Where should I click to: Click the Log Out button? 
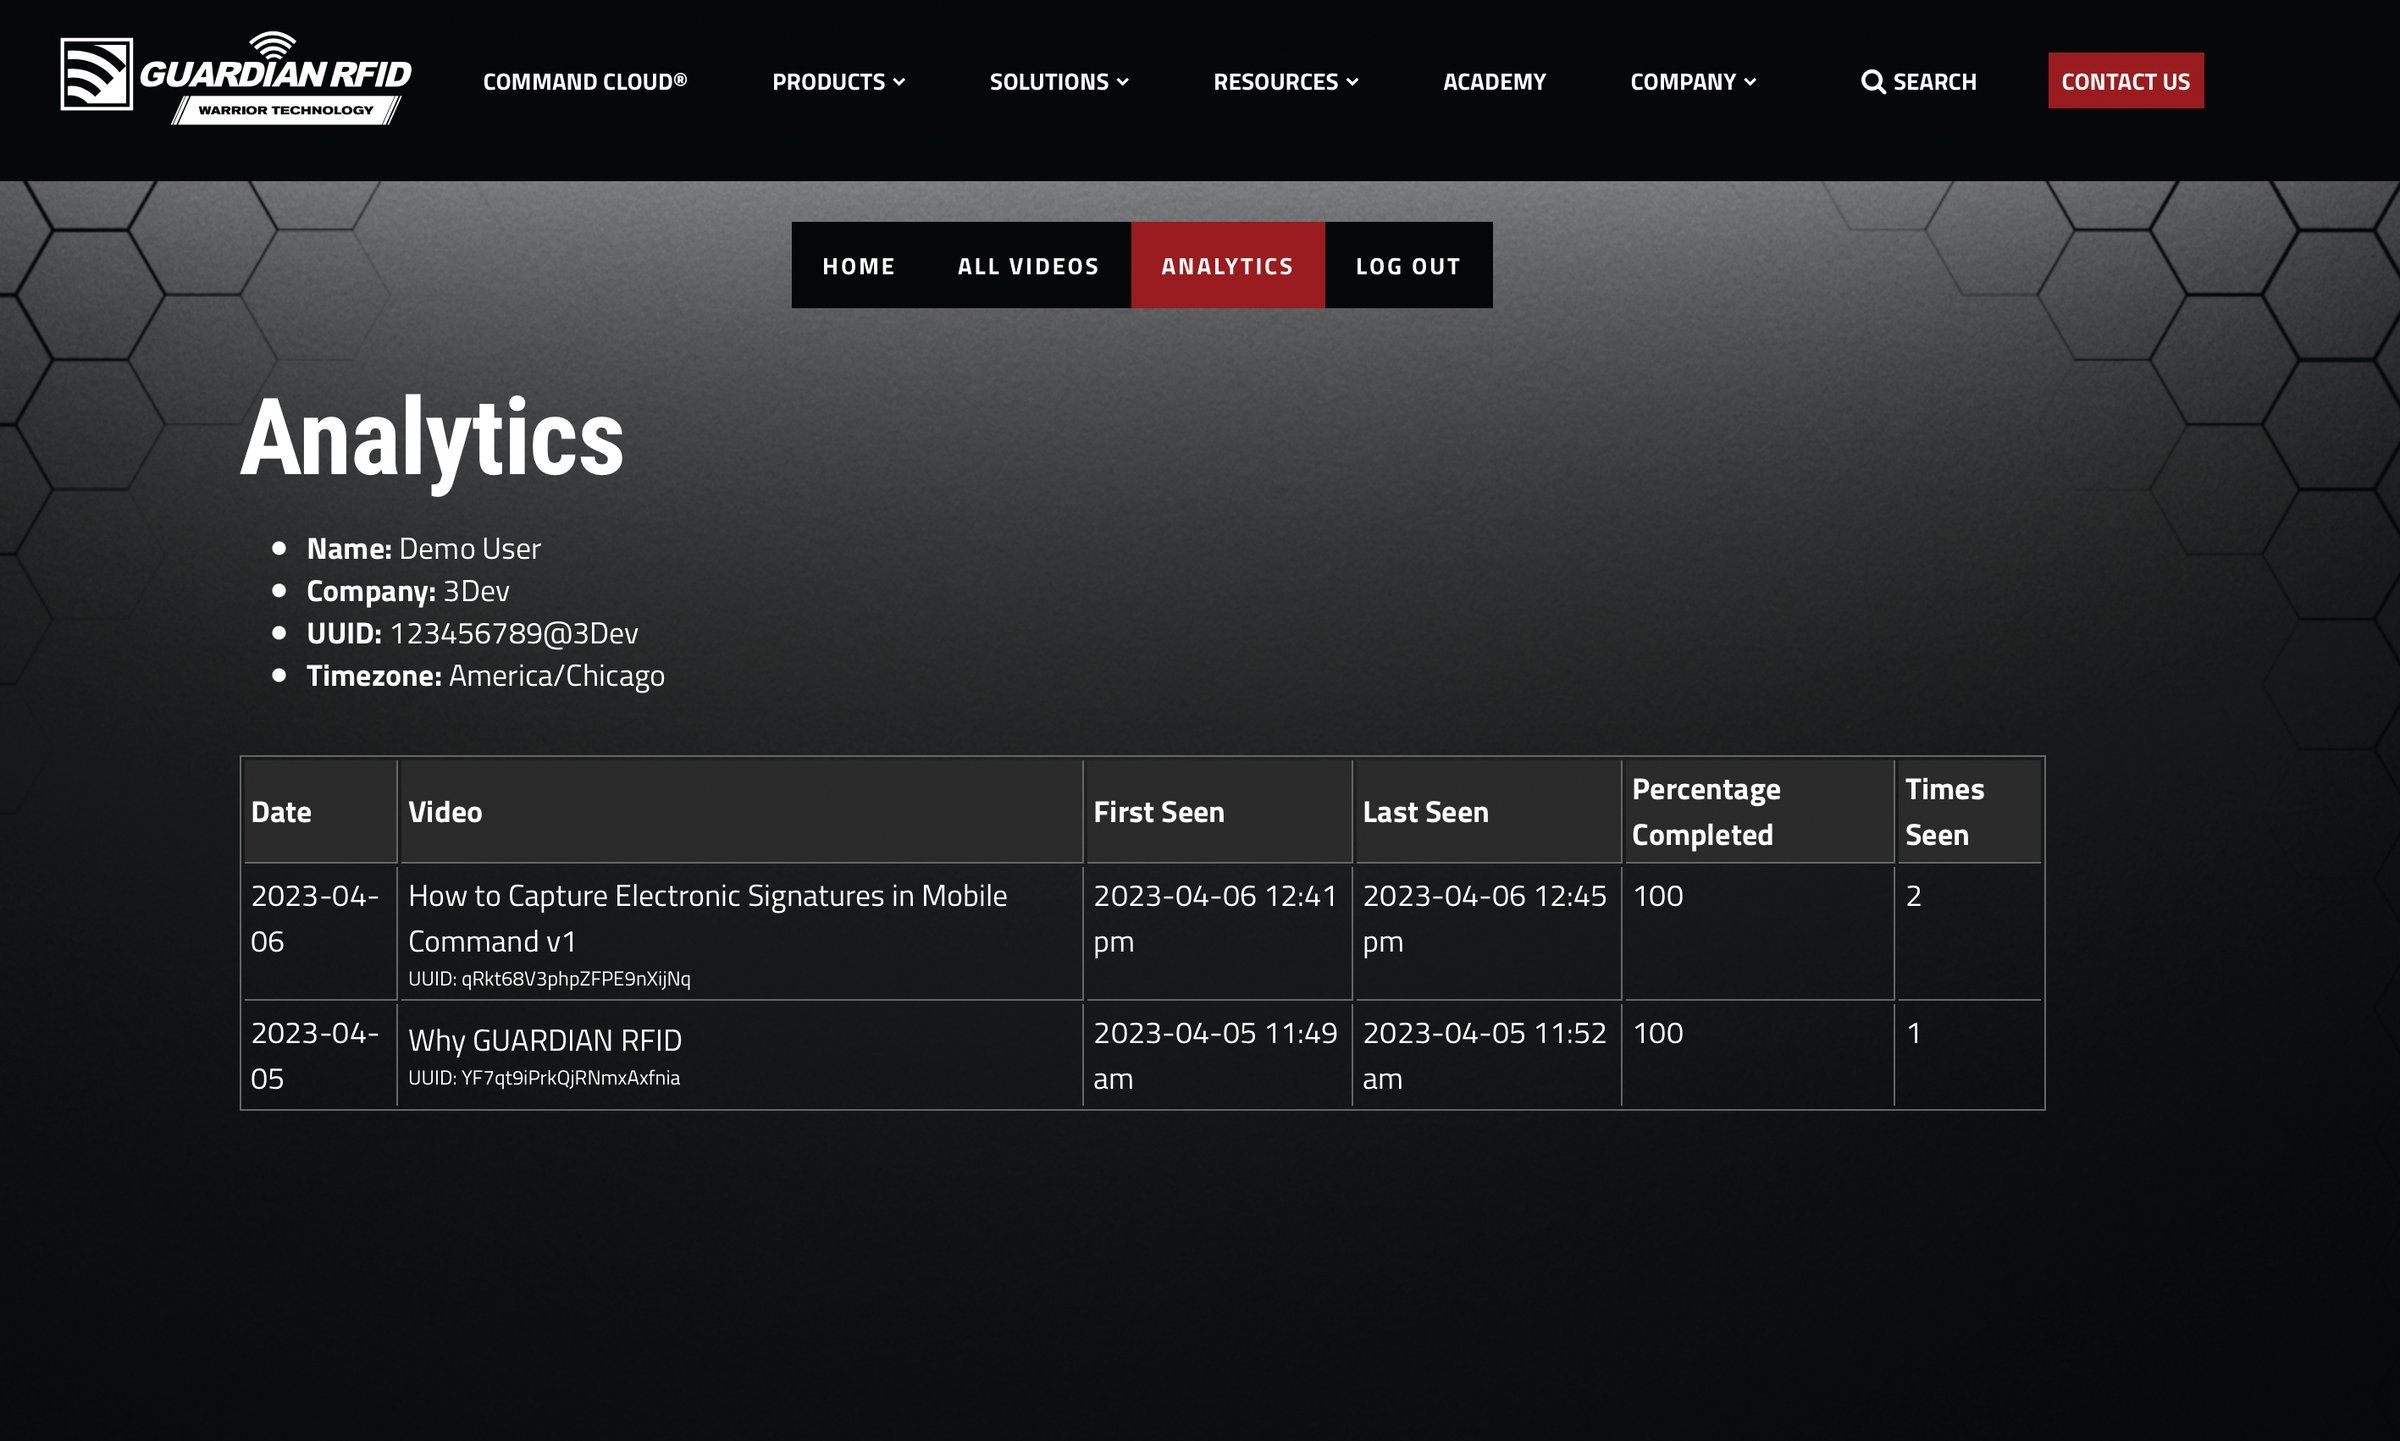(x=1408, y=265)
